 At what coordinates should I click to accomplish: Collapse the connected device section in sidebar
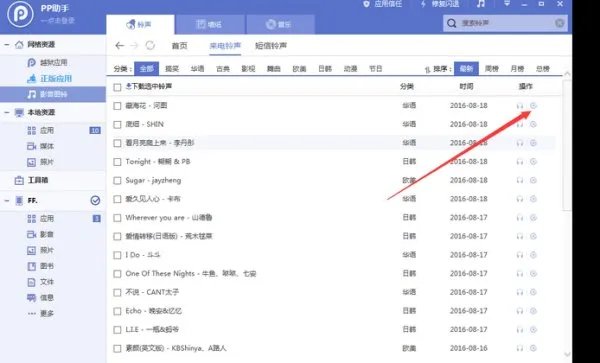pos(7,200)
